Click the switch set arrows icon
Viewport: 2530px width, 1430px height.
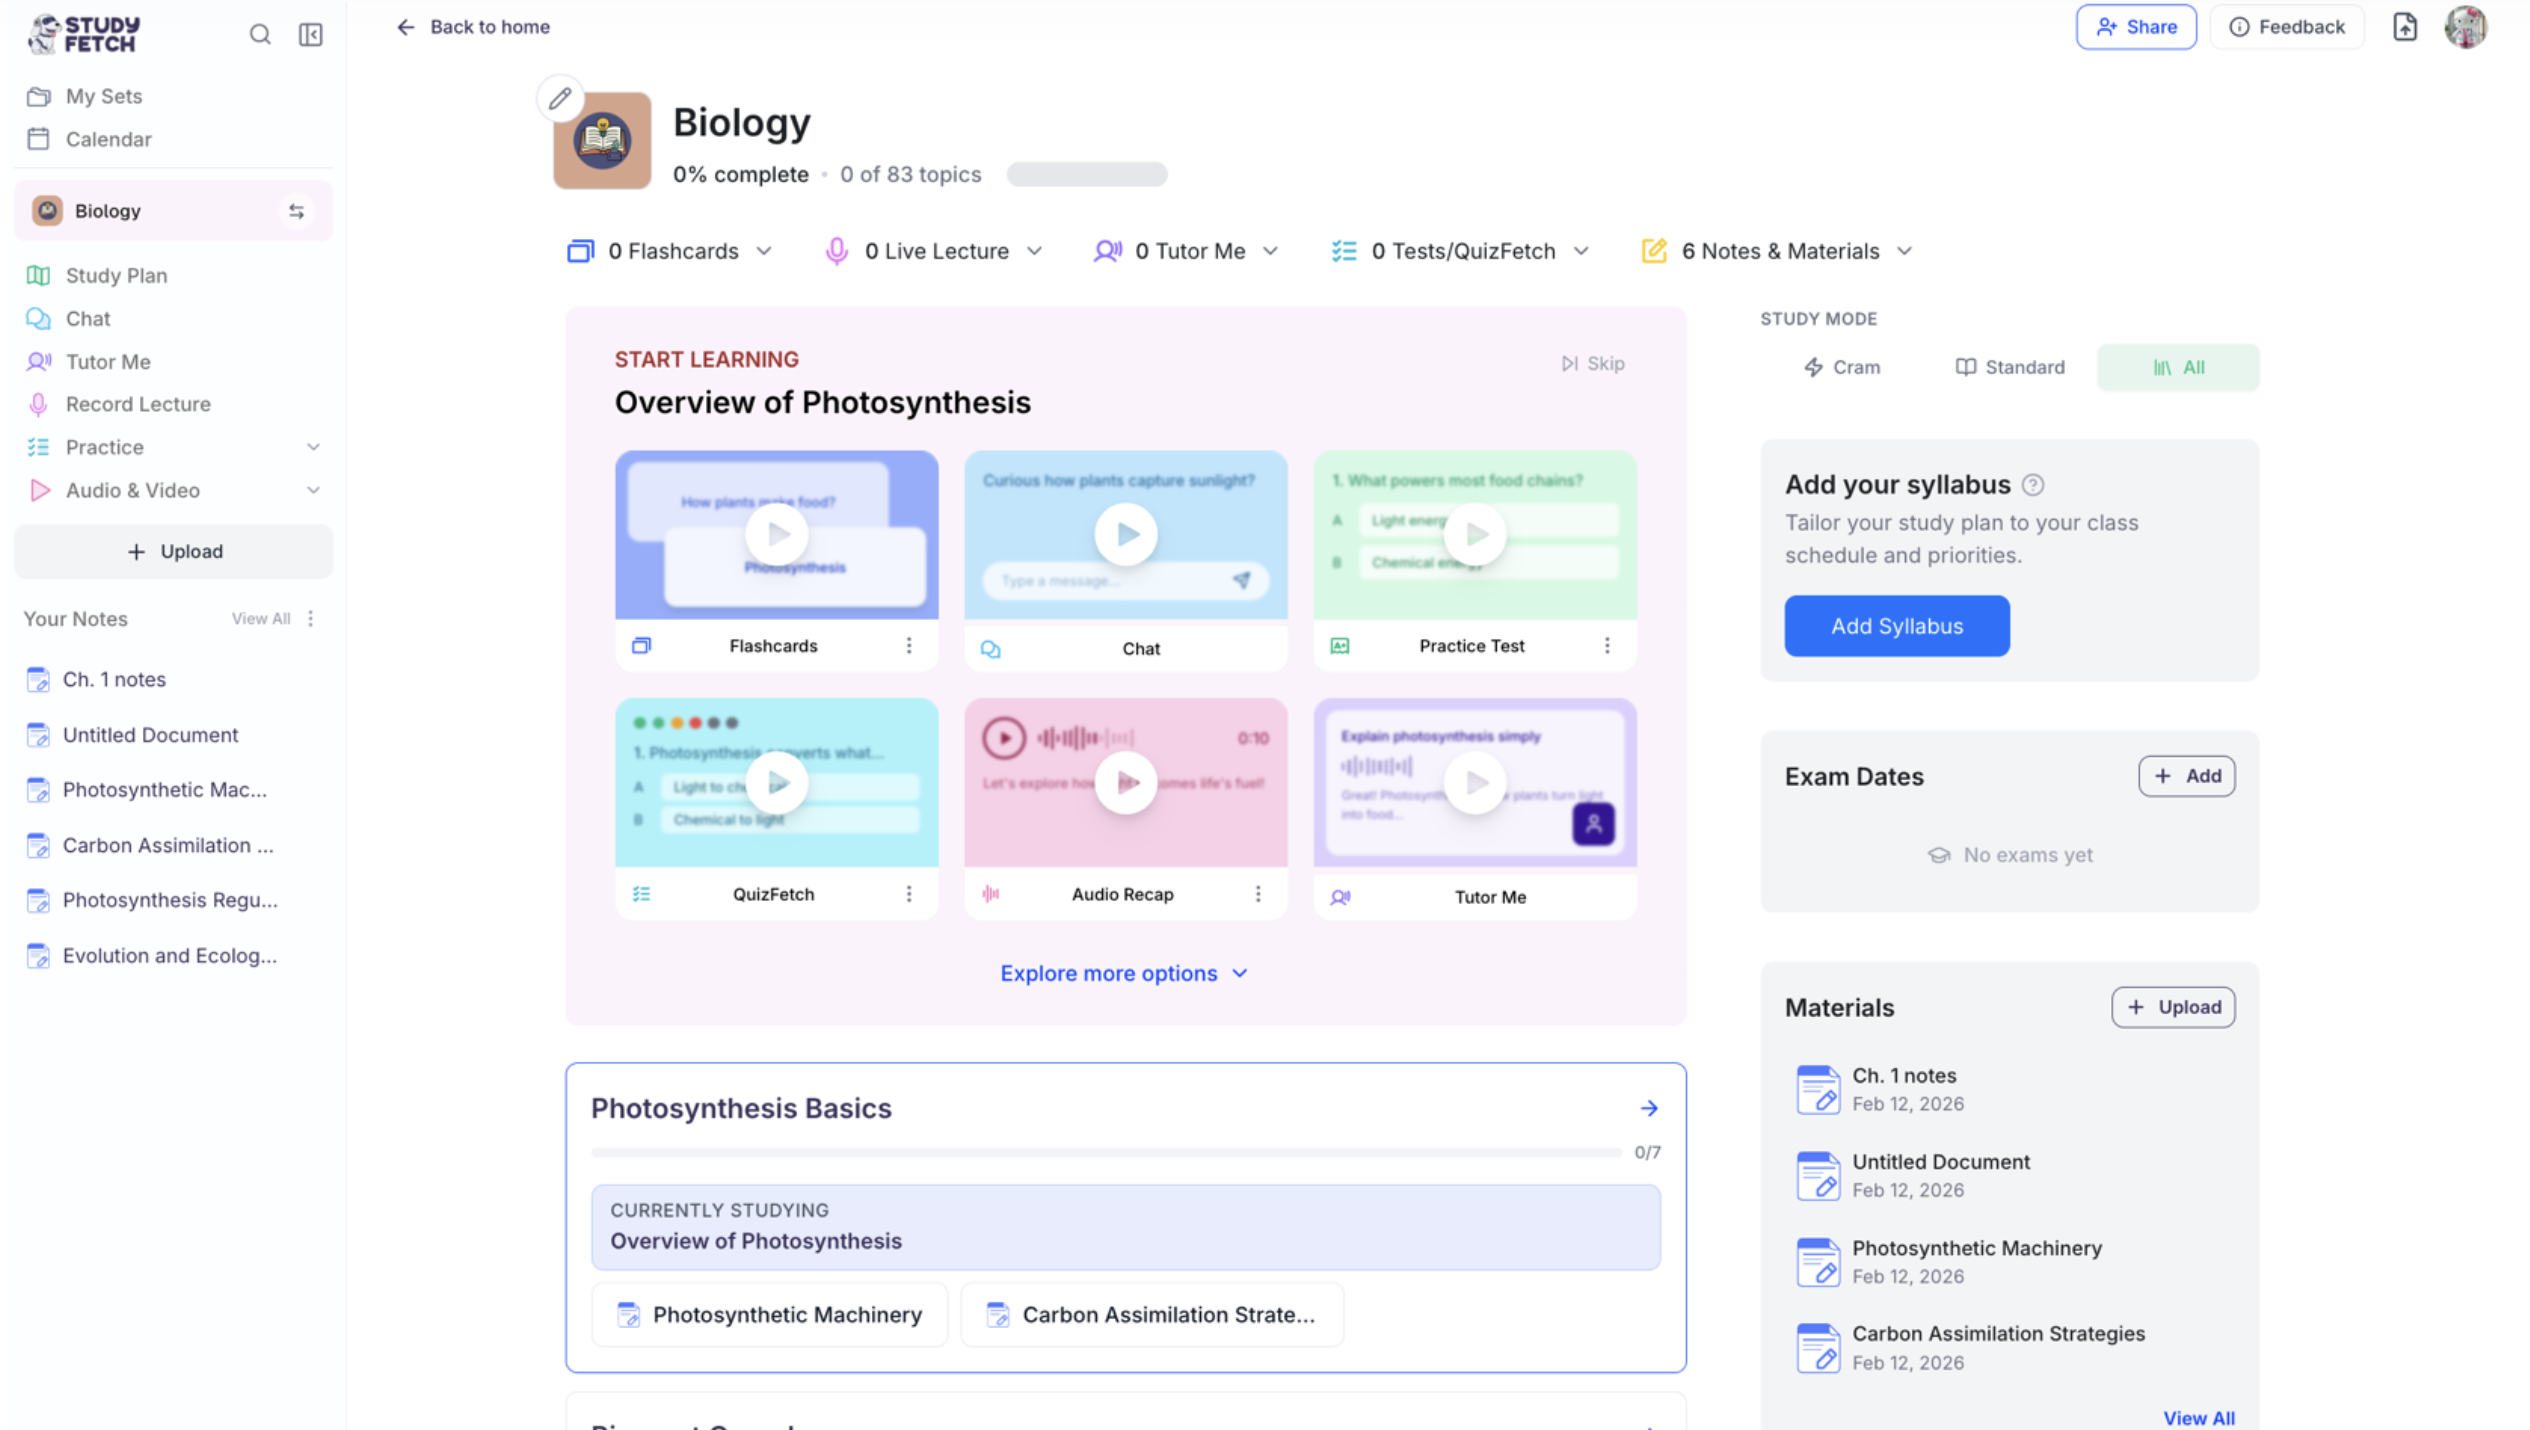click(296, 211)
